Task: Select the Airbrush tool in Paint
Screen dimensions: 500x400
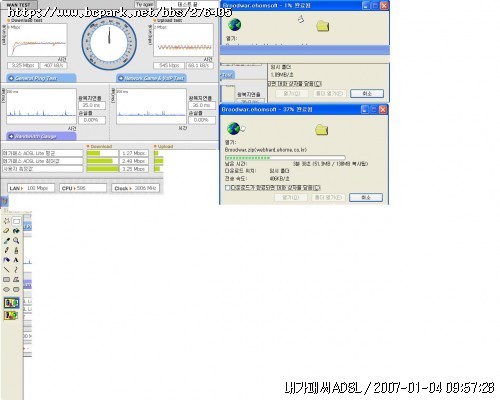Action: click(6, 260)
